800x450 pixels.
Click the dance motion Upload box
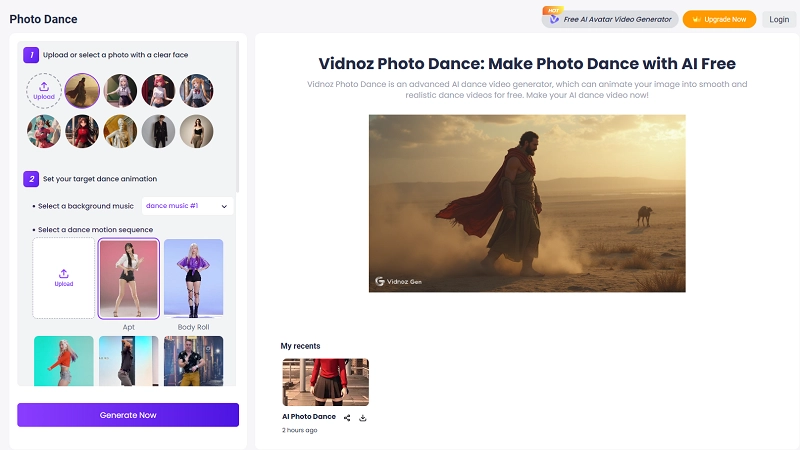tap(64, 278)
